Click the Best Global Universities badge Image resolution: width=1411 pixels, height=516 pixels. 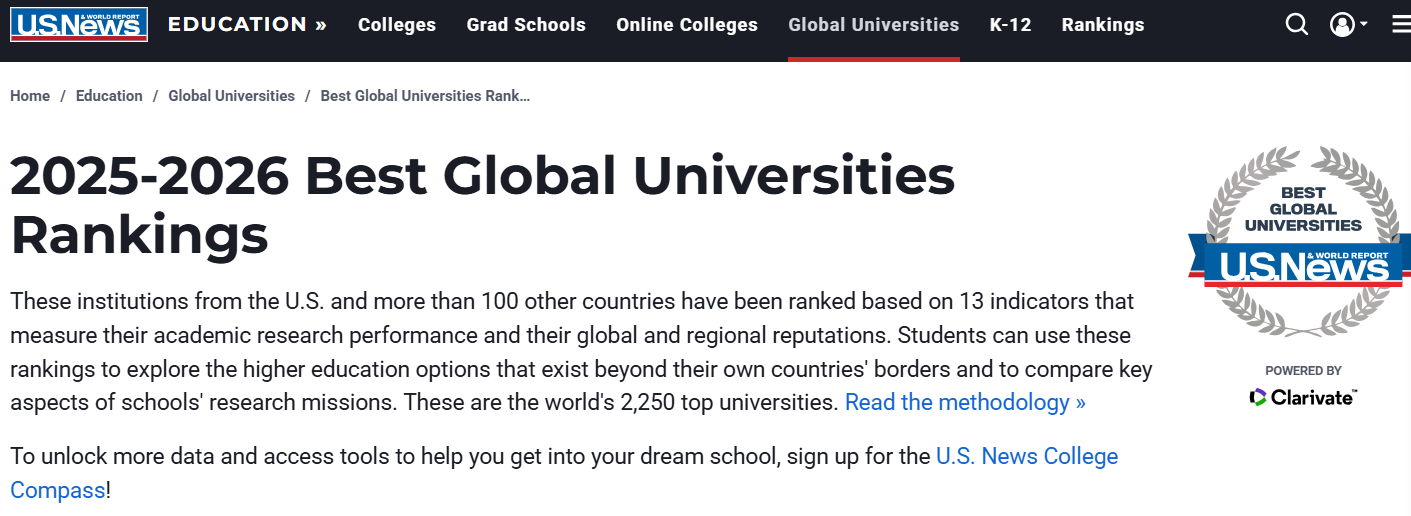coord(1299,241)
